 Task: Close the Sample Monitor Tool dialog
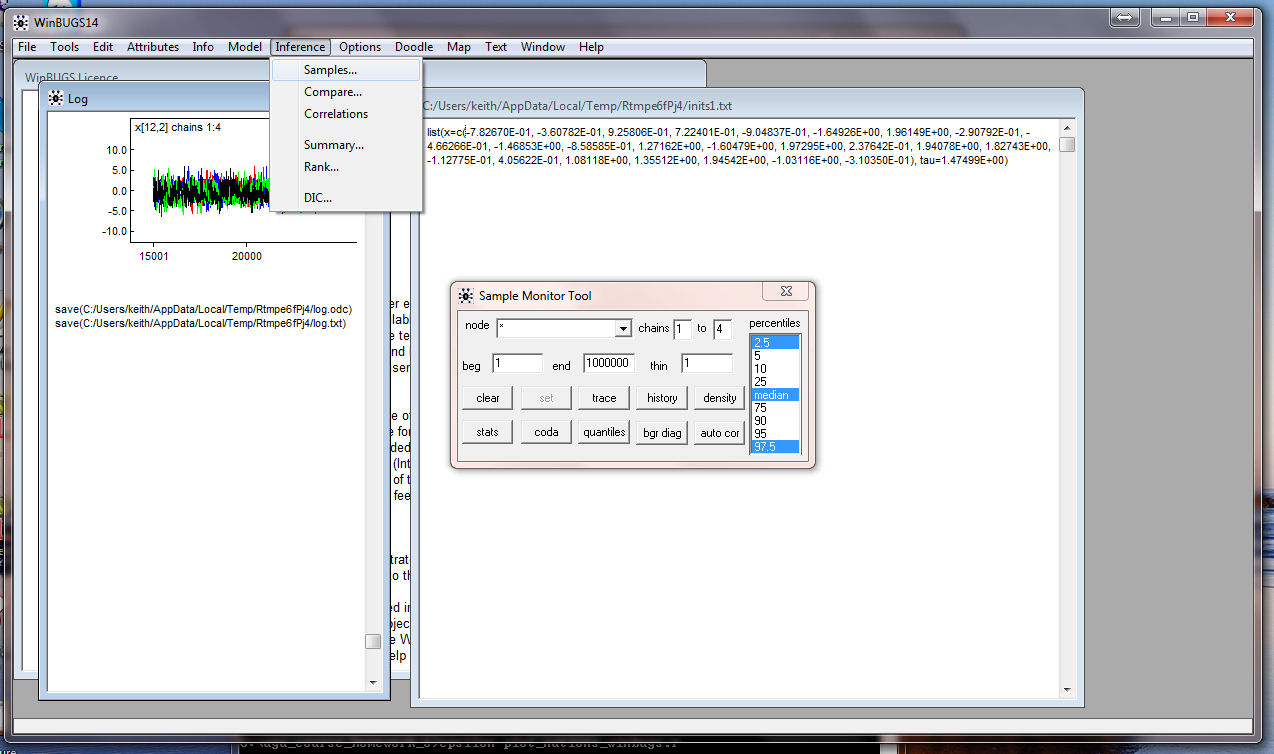point(786,291)
